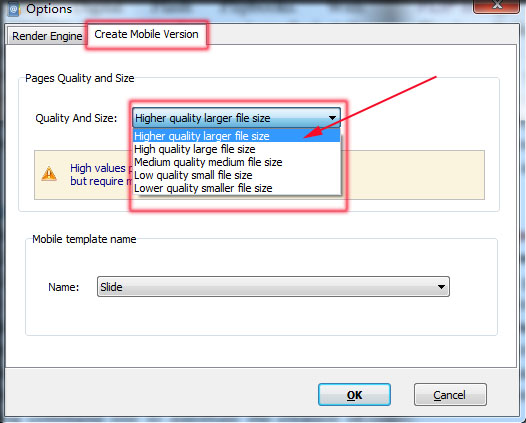Select the Create Mobile Version tab
The width and height of the screenshot is (526, 423).
pyautogui.click(x=146, y=34)
